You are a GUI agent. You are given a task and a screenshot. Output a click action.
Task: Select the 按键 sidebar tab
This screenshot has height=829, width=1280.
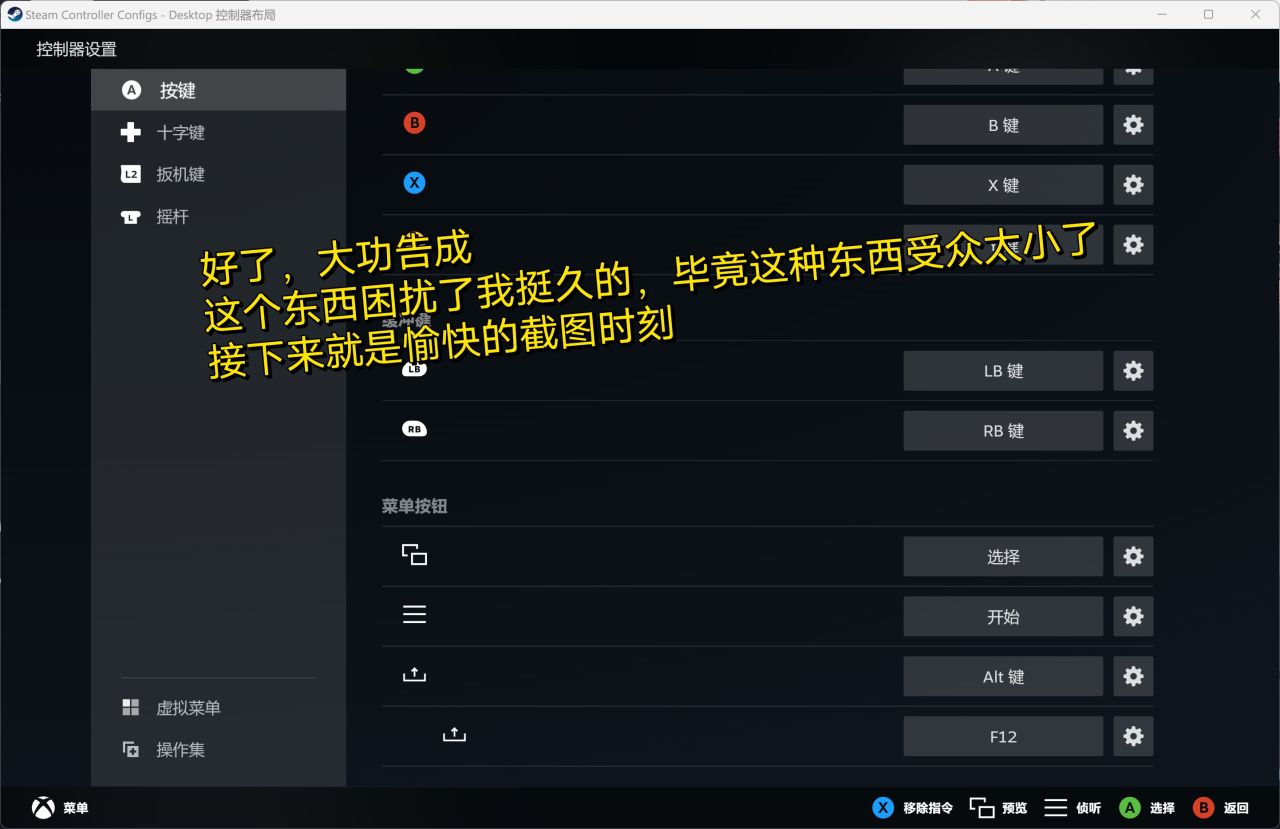coord(178,90)
